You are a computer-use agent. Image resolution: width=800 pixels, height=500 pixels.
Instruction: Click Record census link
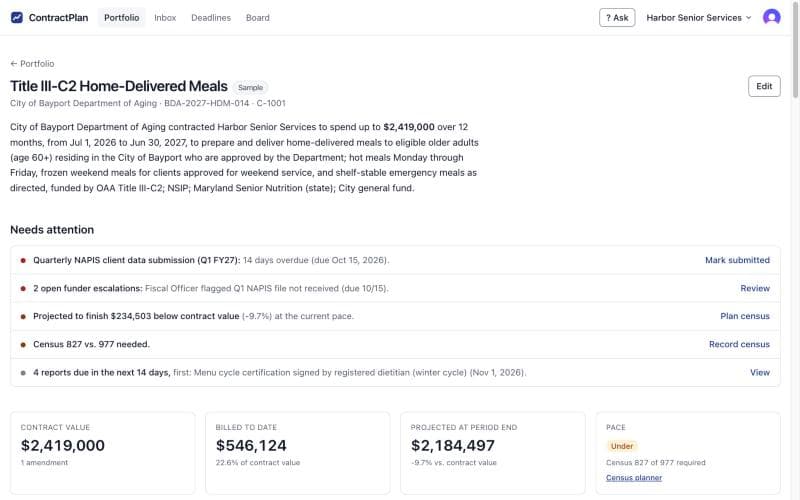click(739, 344)
